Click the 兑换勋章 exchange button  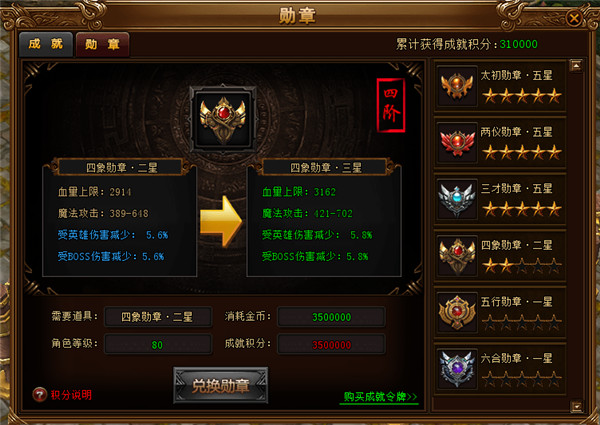221,386
